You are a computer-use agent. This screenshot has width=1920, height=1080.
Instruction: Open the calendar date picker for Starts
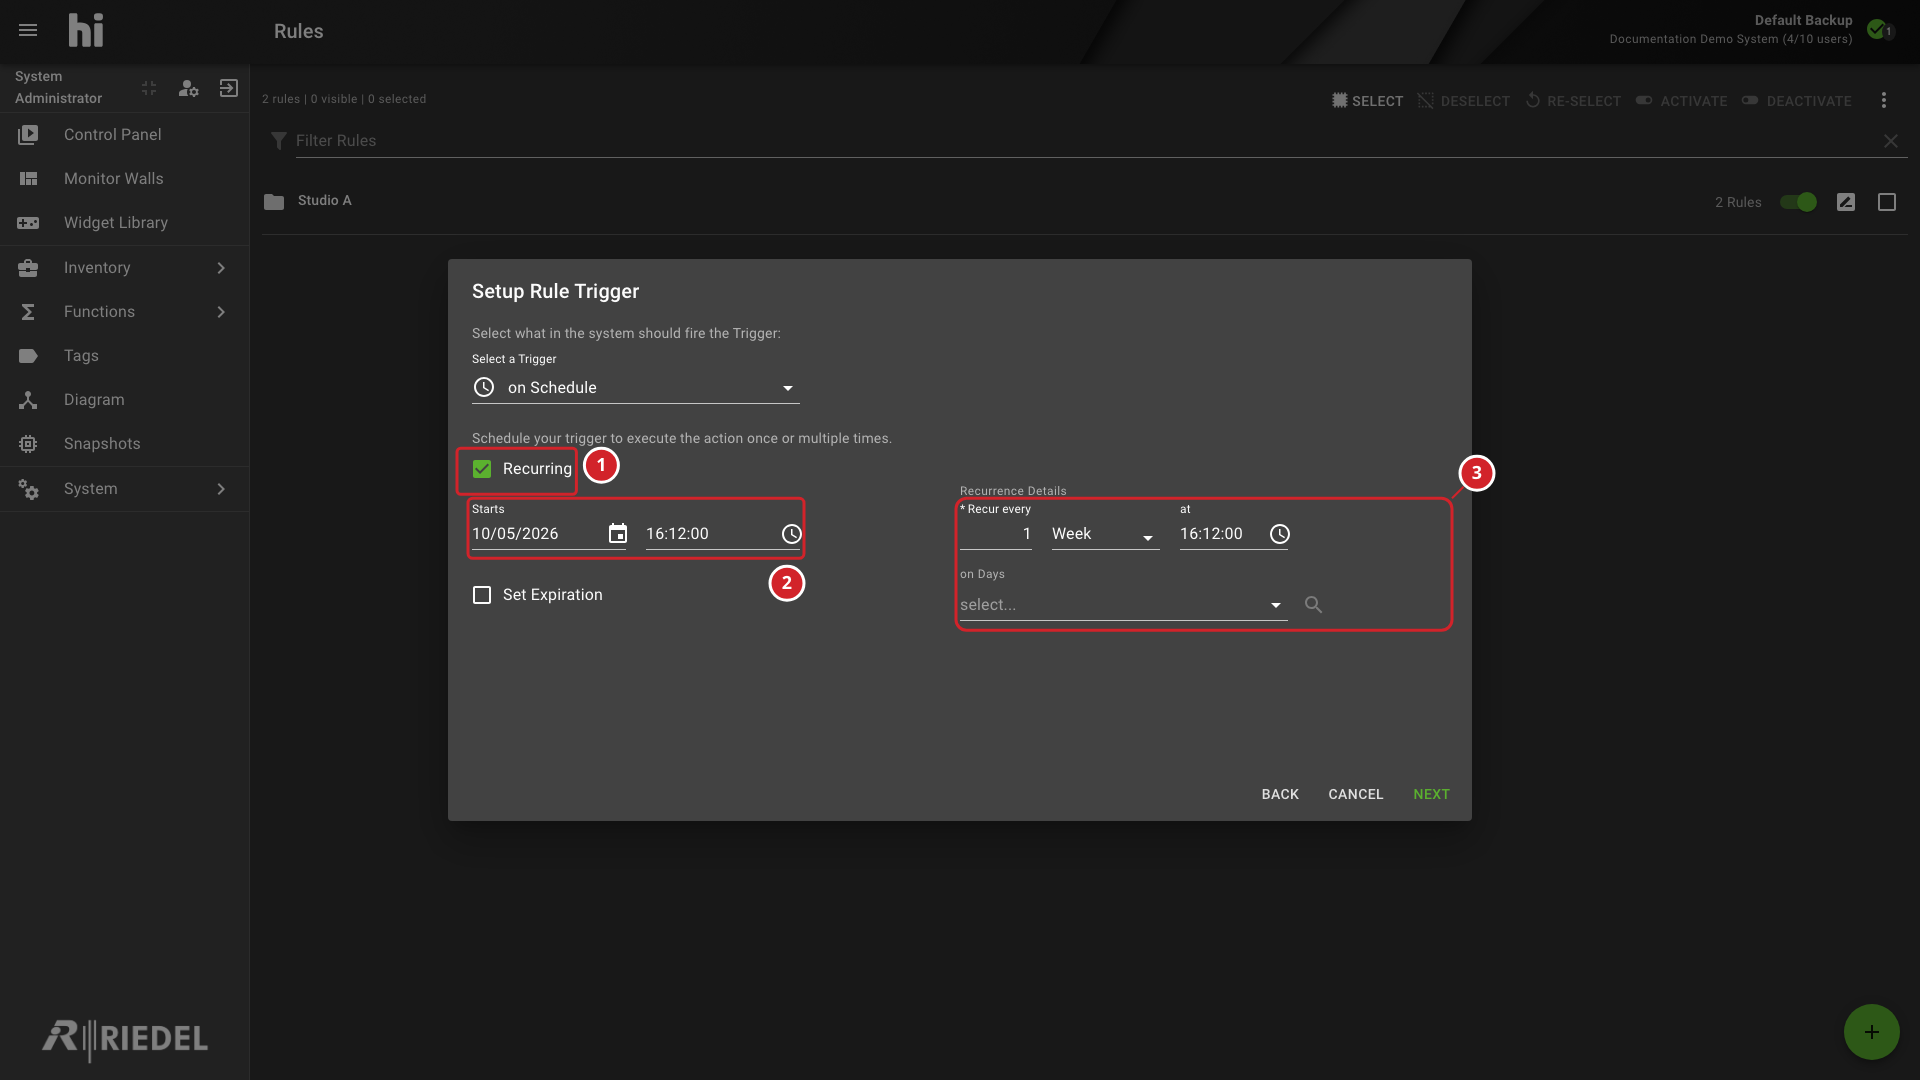(618, 534)
